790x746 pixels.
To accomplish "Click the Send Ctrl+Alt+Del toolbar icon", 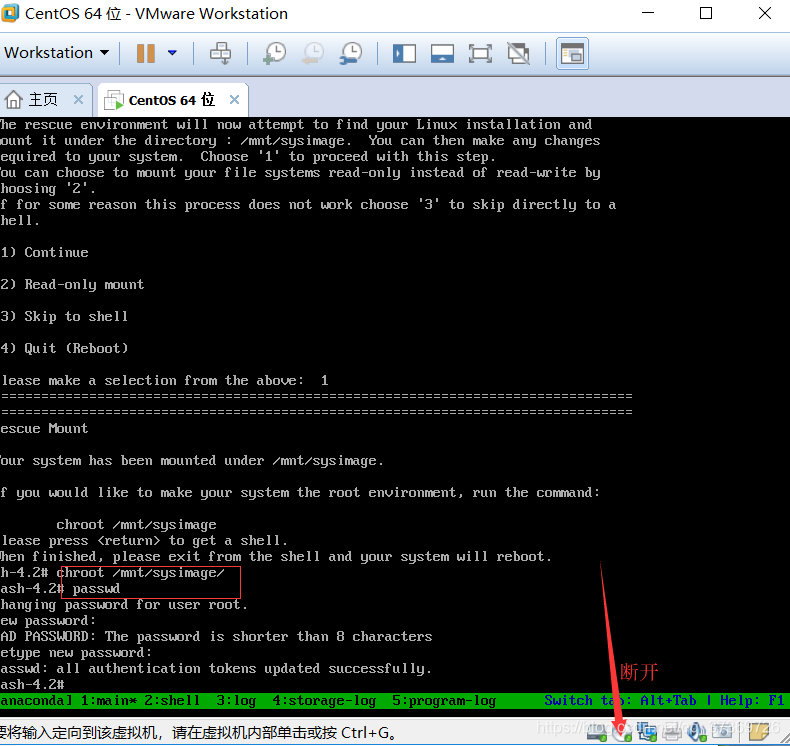I will click(x=220, y=53).
